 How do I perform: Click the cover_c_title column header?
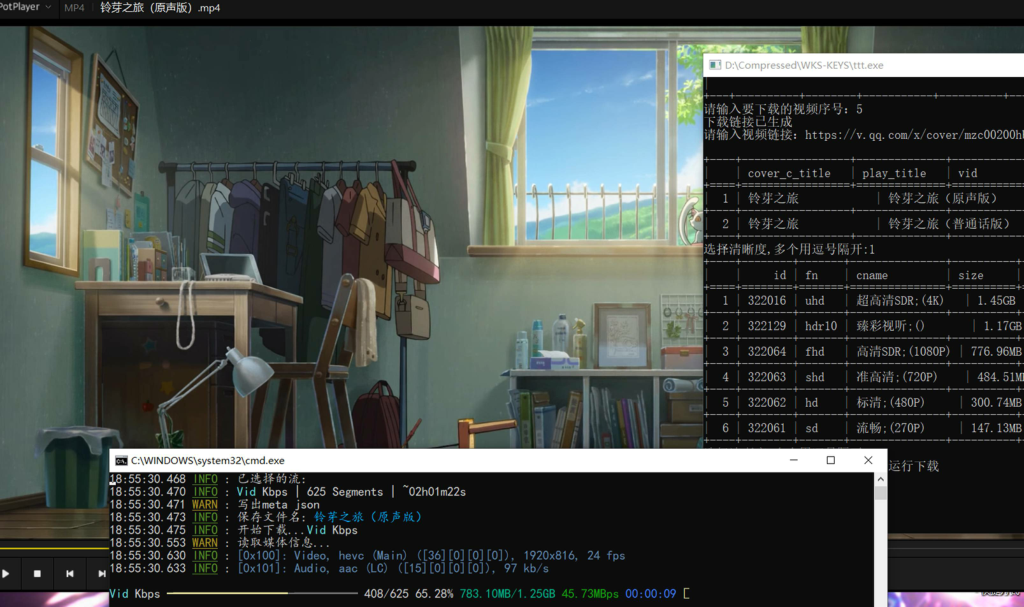point(789,173)
